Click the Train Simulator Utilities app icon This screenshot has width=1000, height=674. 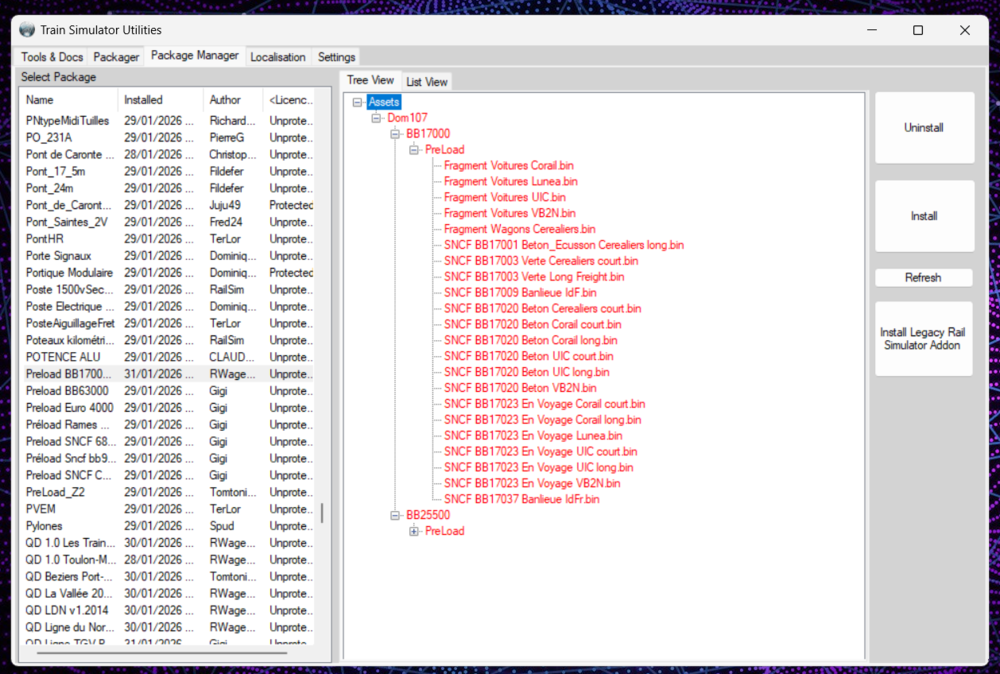click(x=27, y=29)
